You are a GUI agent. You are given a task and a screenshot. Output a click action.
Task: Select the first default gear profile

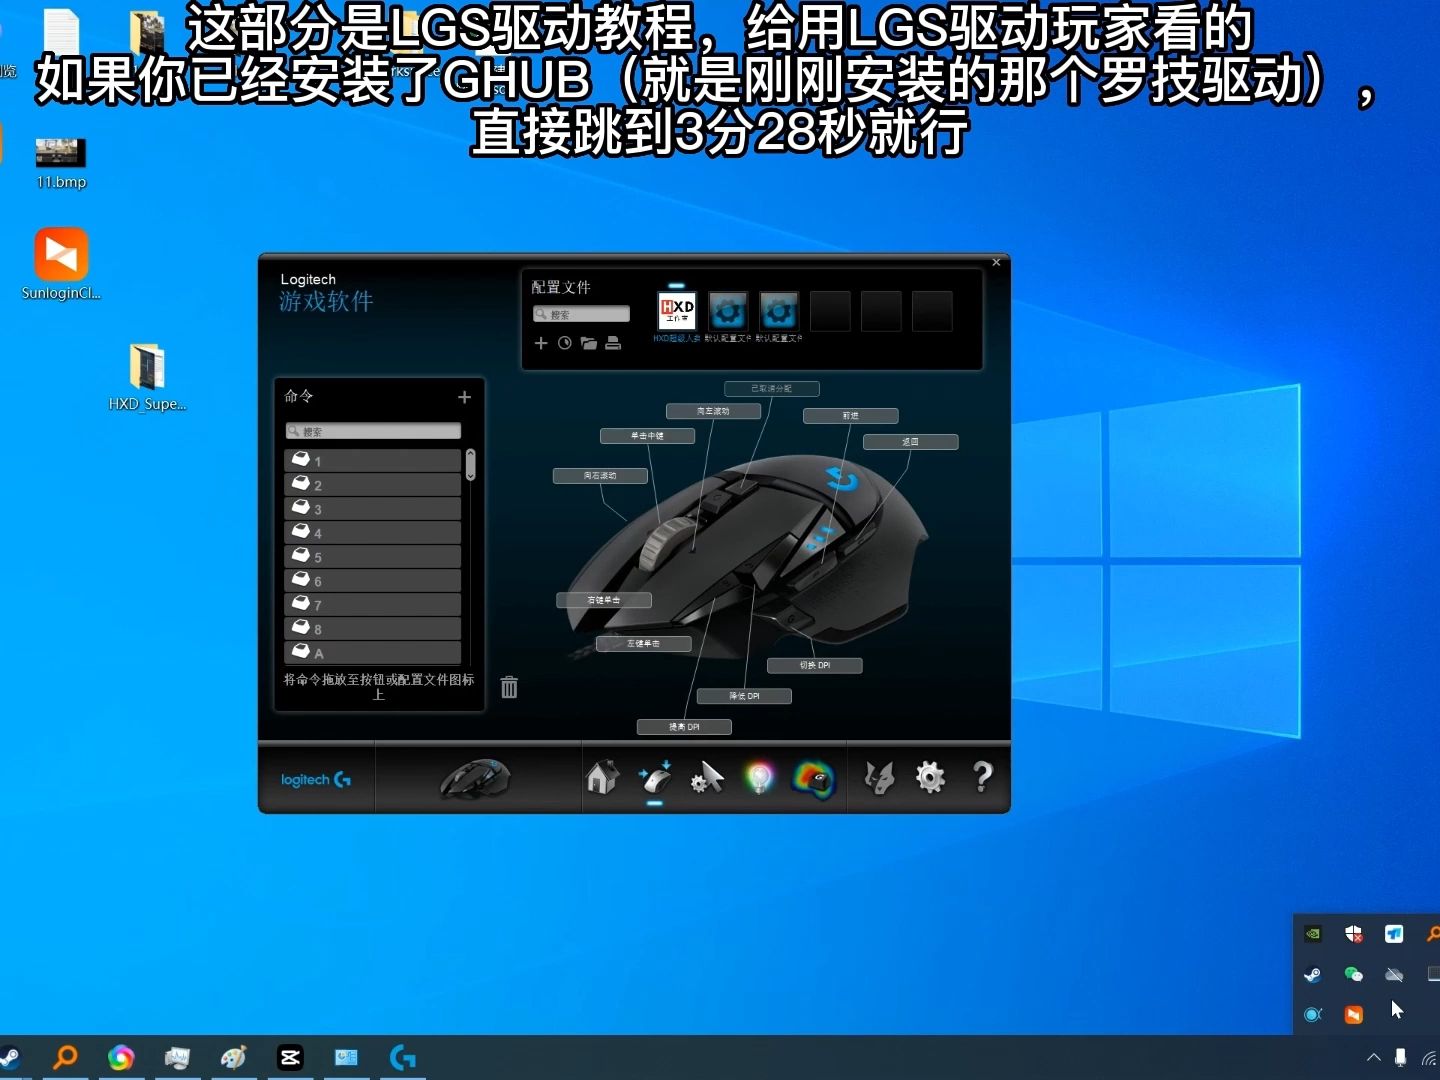[x=728, y=311]
